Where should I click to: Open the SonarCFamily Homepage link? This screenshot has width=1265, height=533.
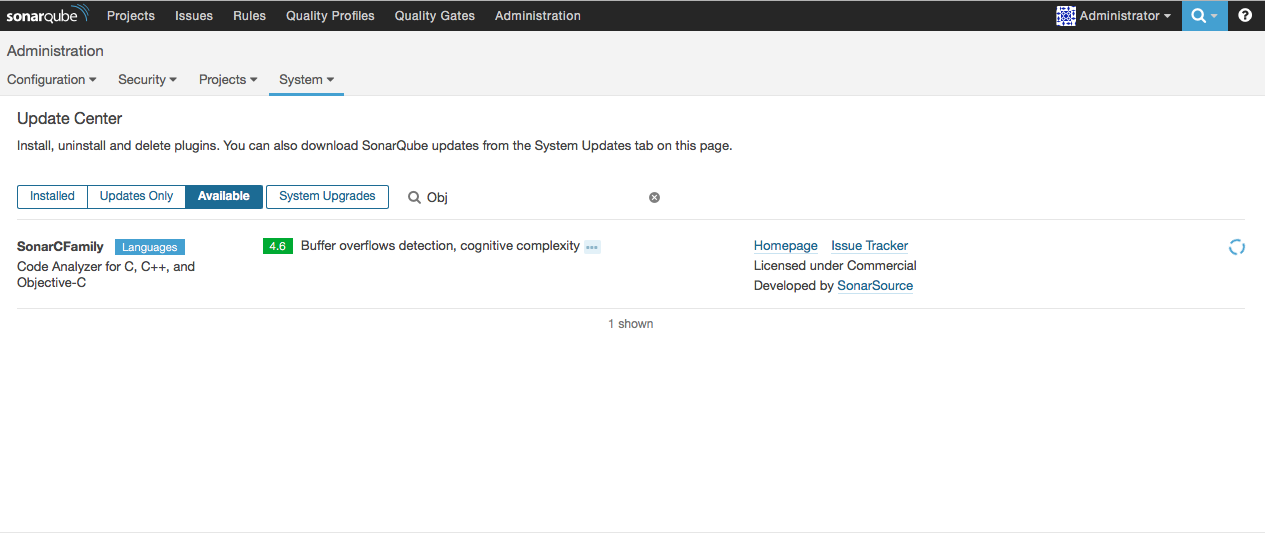tap(786, 246)
